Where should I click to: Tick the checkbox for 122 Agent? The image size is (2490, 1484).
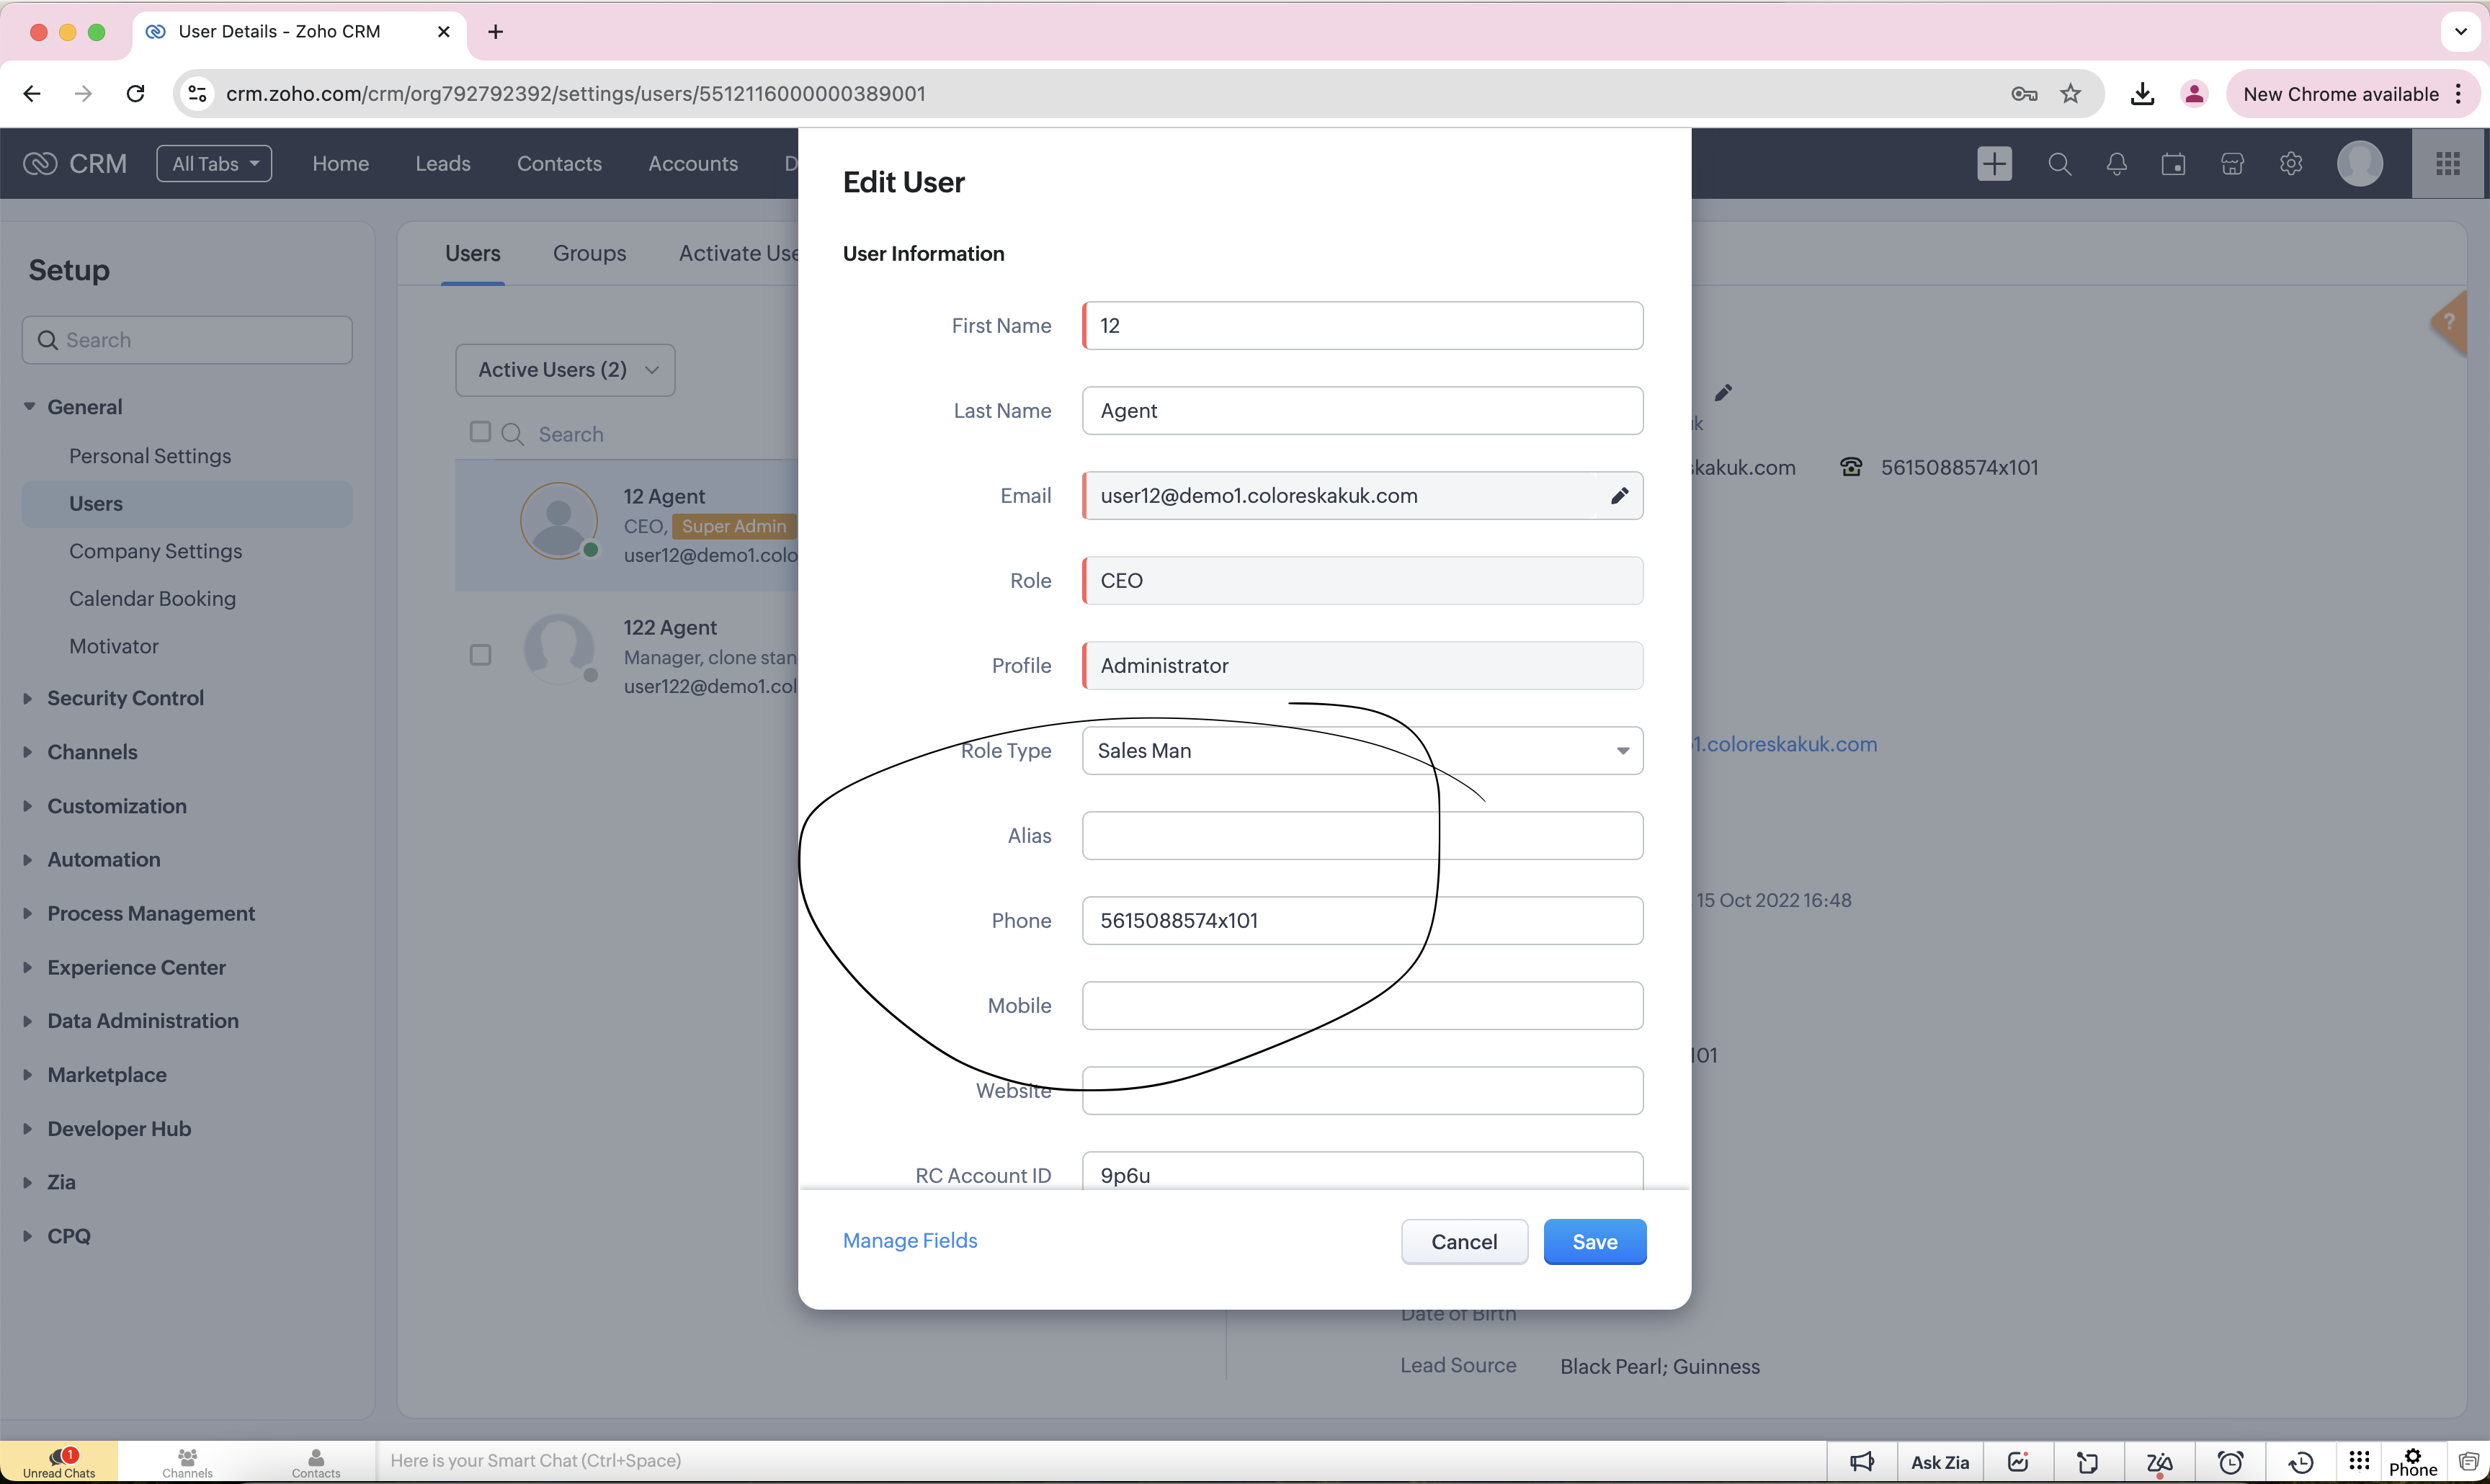(480, 654)
